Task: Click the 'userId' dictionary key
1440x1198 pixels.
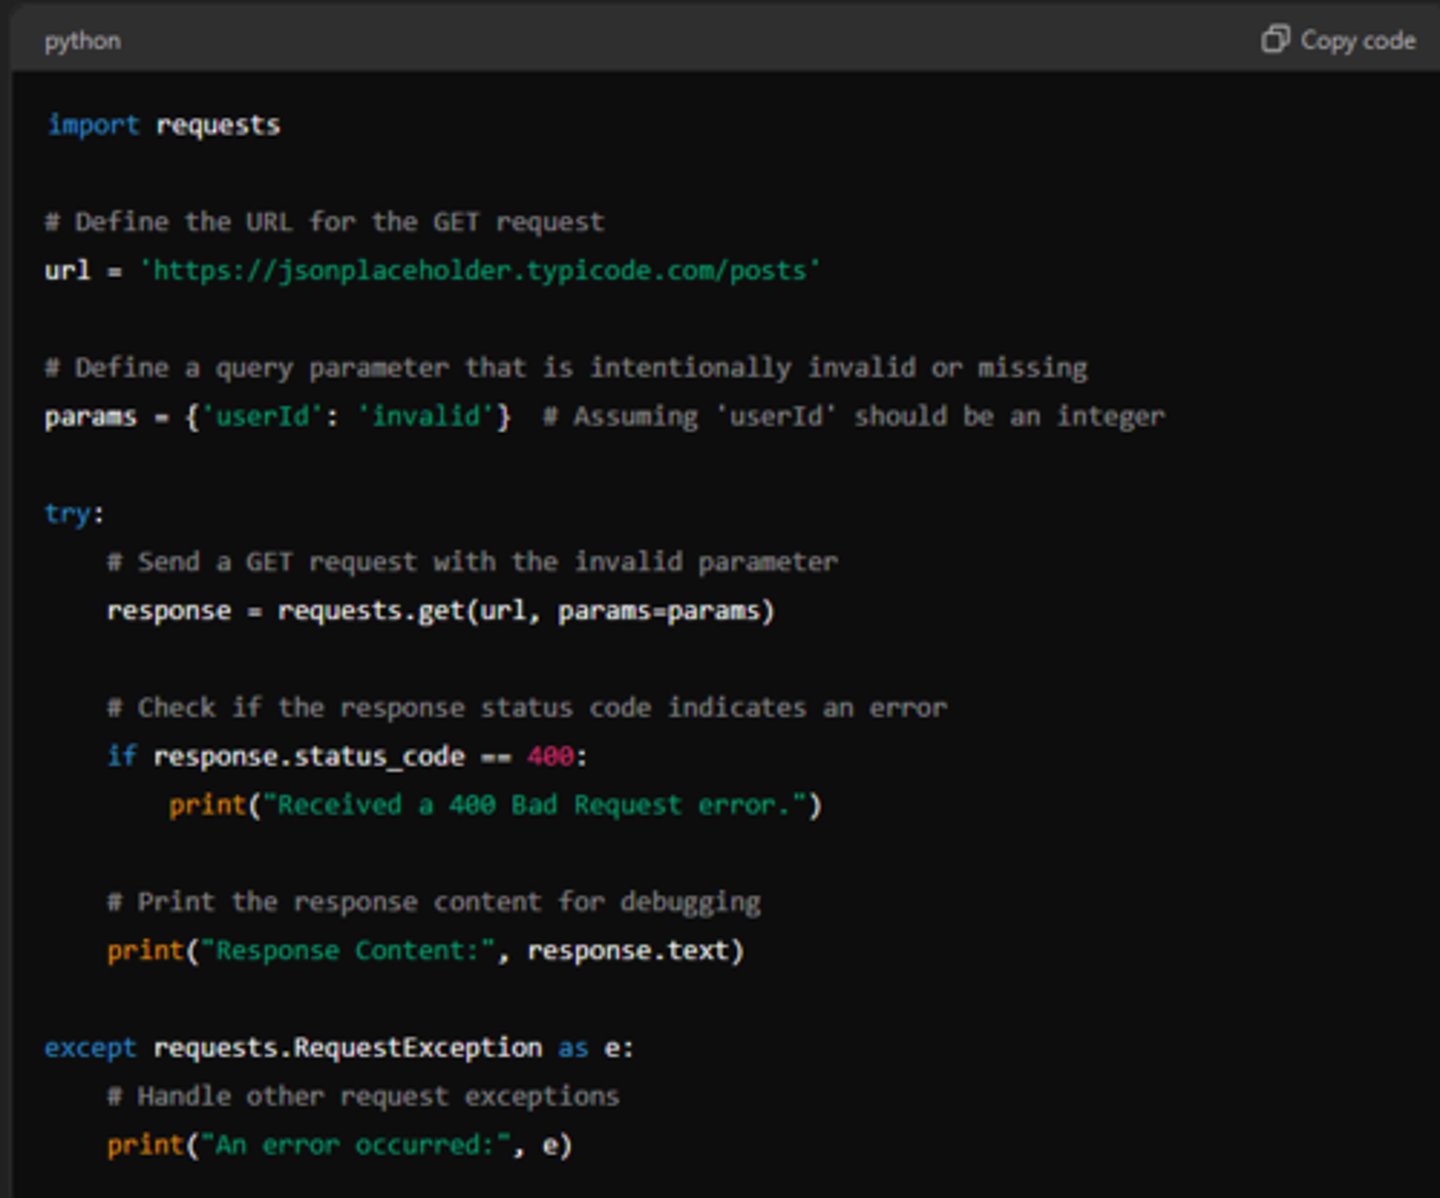Action: click(262, 416)
